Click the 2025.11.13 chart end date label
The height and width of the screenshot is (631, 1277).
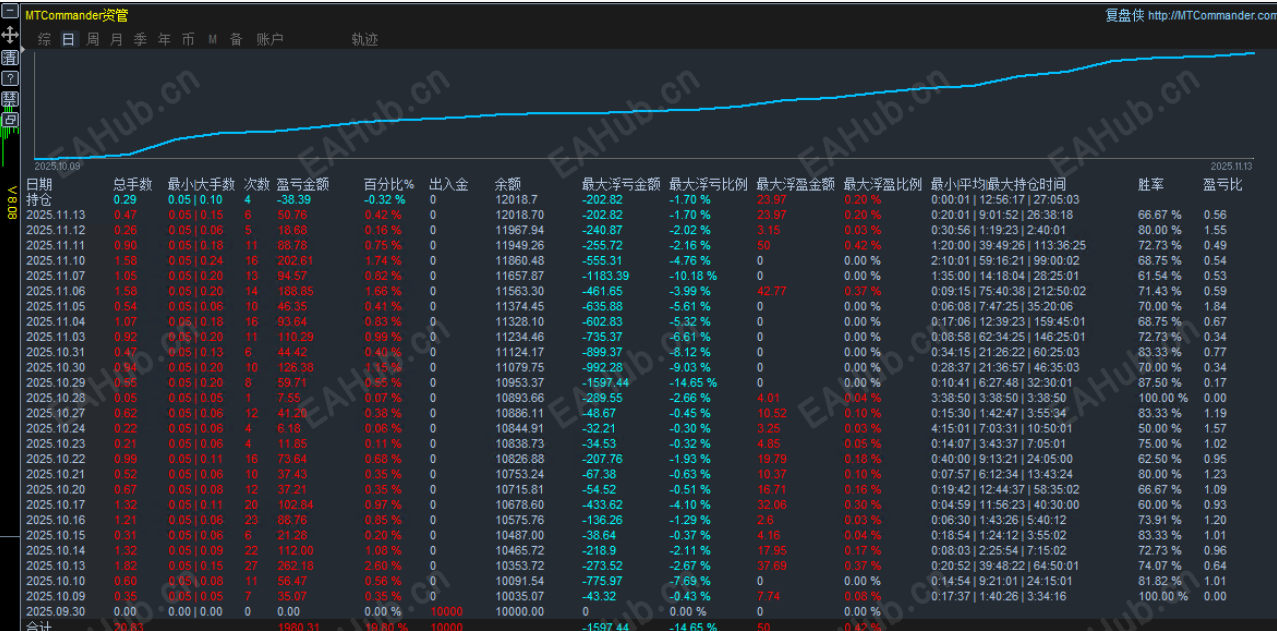[1231, 166]
